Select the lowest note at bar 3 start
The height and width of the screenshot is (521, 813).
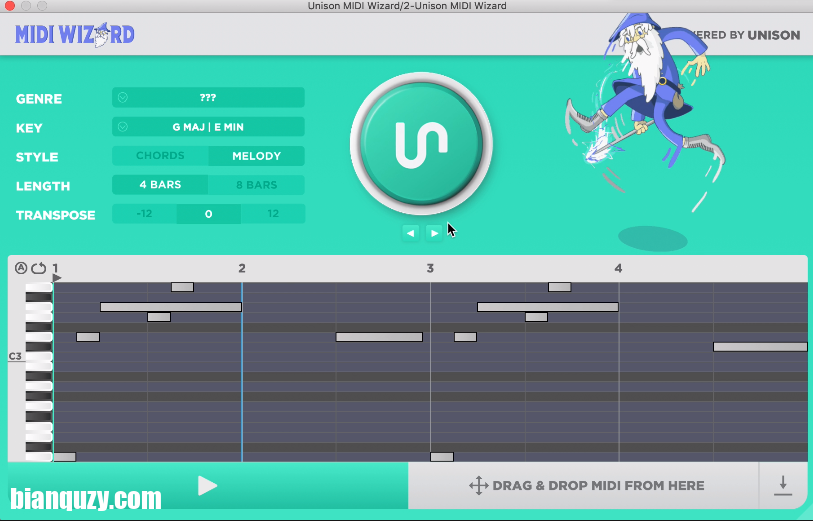(442, 457)
